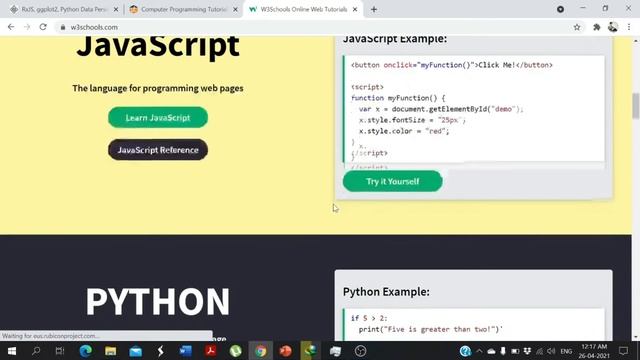Open the Mail app on the taskbar
This screenshot has height=360, width=640.
(x=136, y=351)
